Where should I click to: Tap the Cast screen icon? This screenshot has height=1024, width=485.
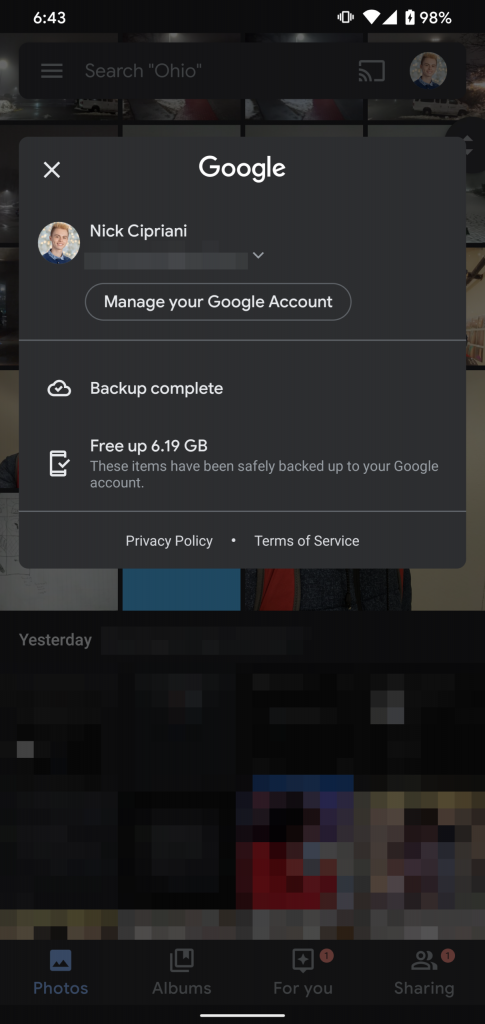click(x=371, y=71)
